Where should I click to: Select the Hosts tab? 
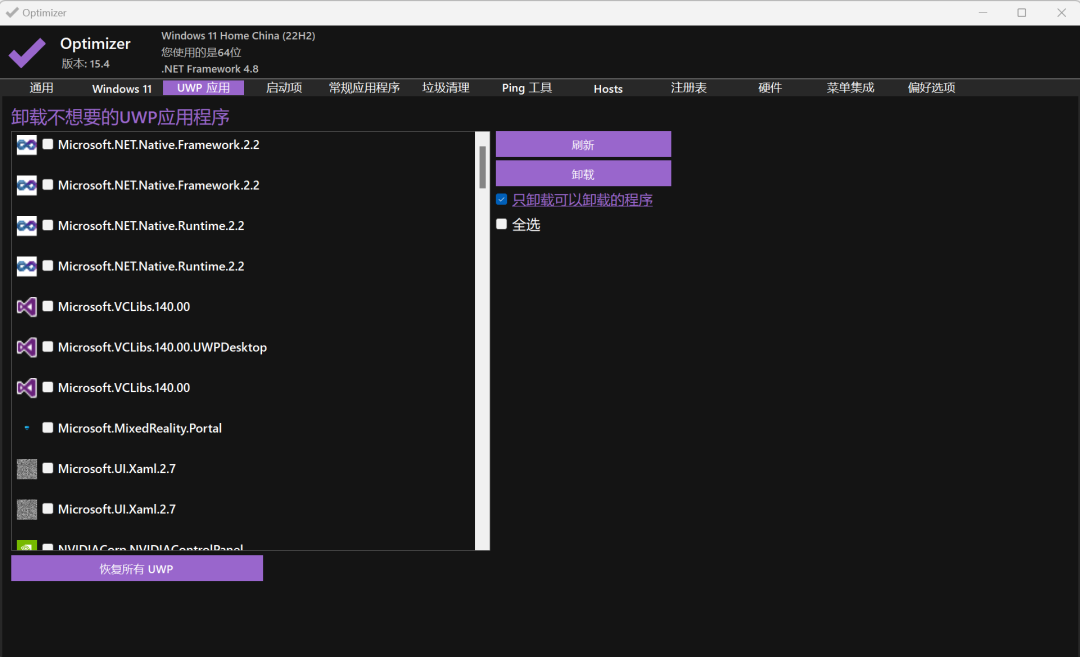pos(608,88)
